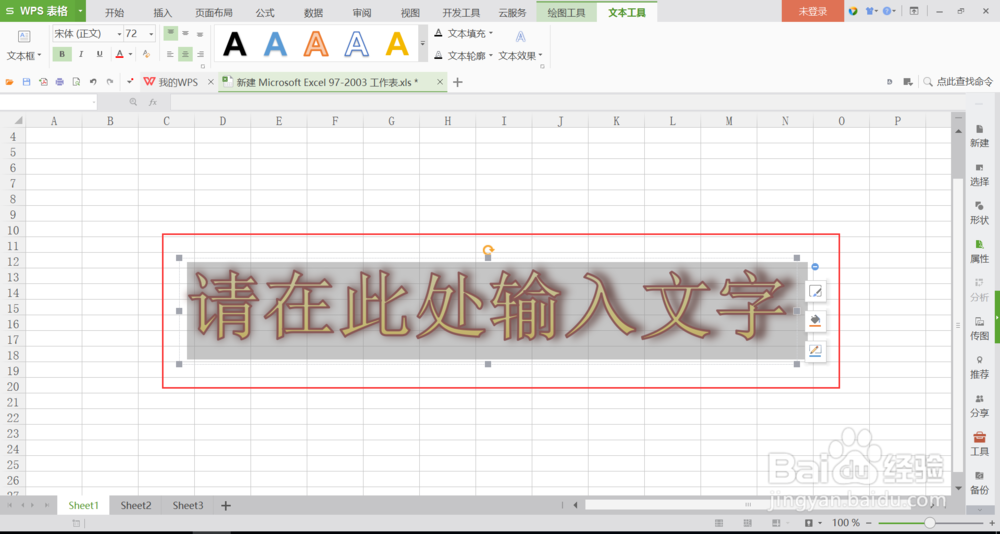Export to PDF from the quick toolbar

click(43, 82)
